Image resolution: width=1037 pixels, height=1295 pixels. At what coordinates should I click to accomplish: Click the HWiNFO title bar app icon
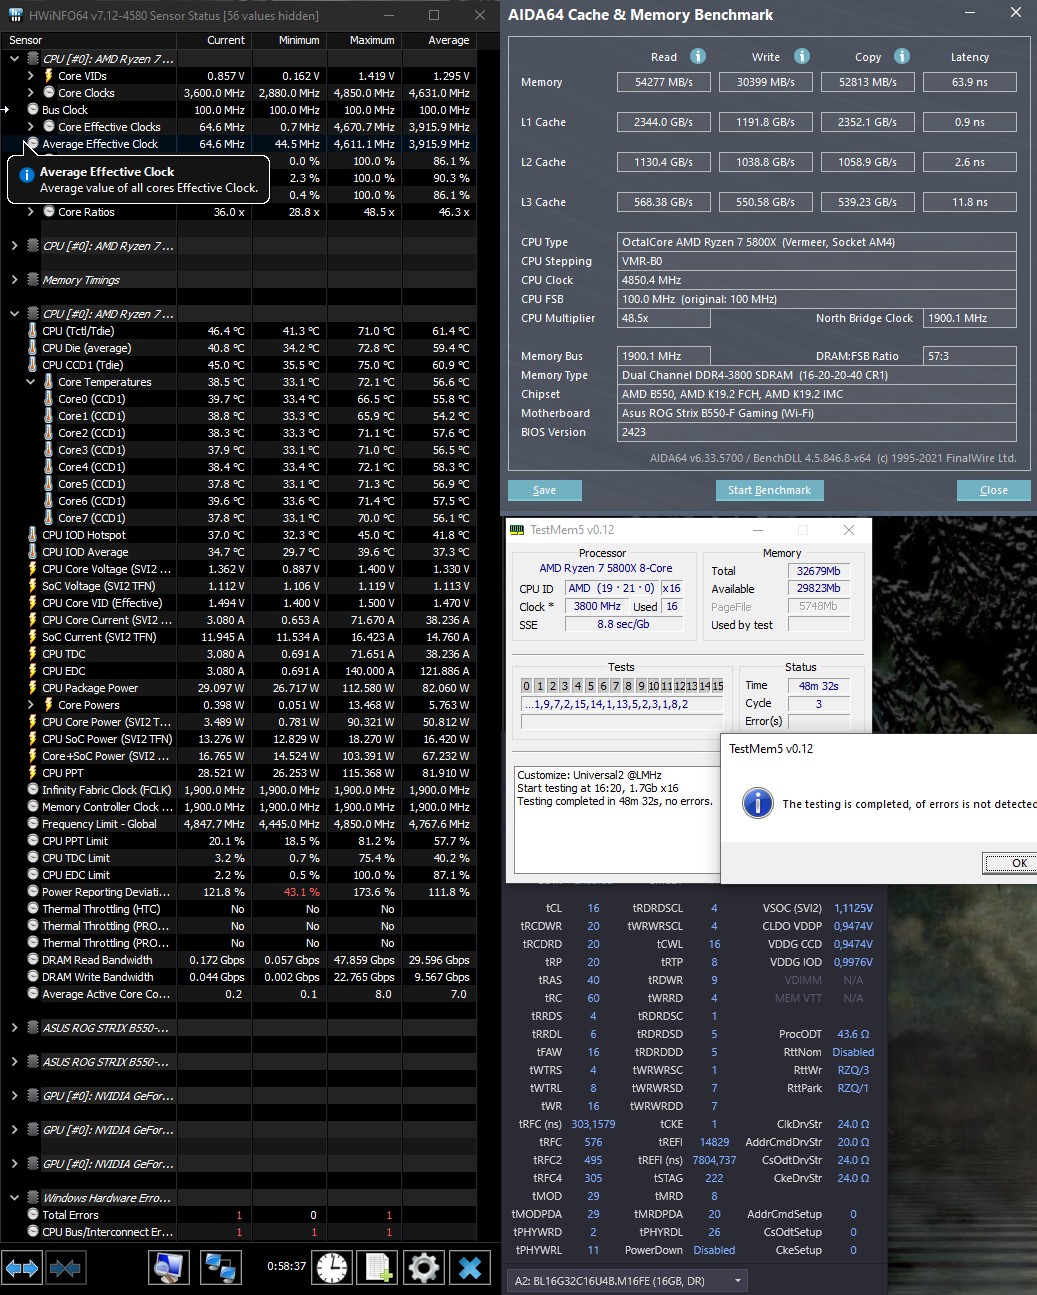(x=14, y=16)
